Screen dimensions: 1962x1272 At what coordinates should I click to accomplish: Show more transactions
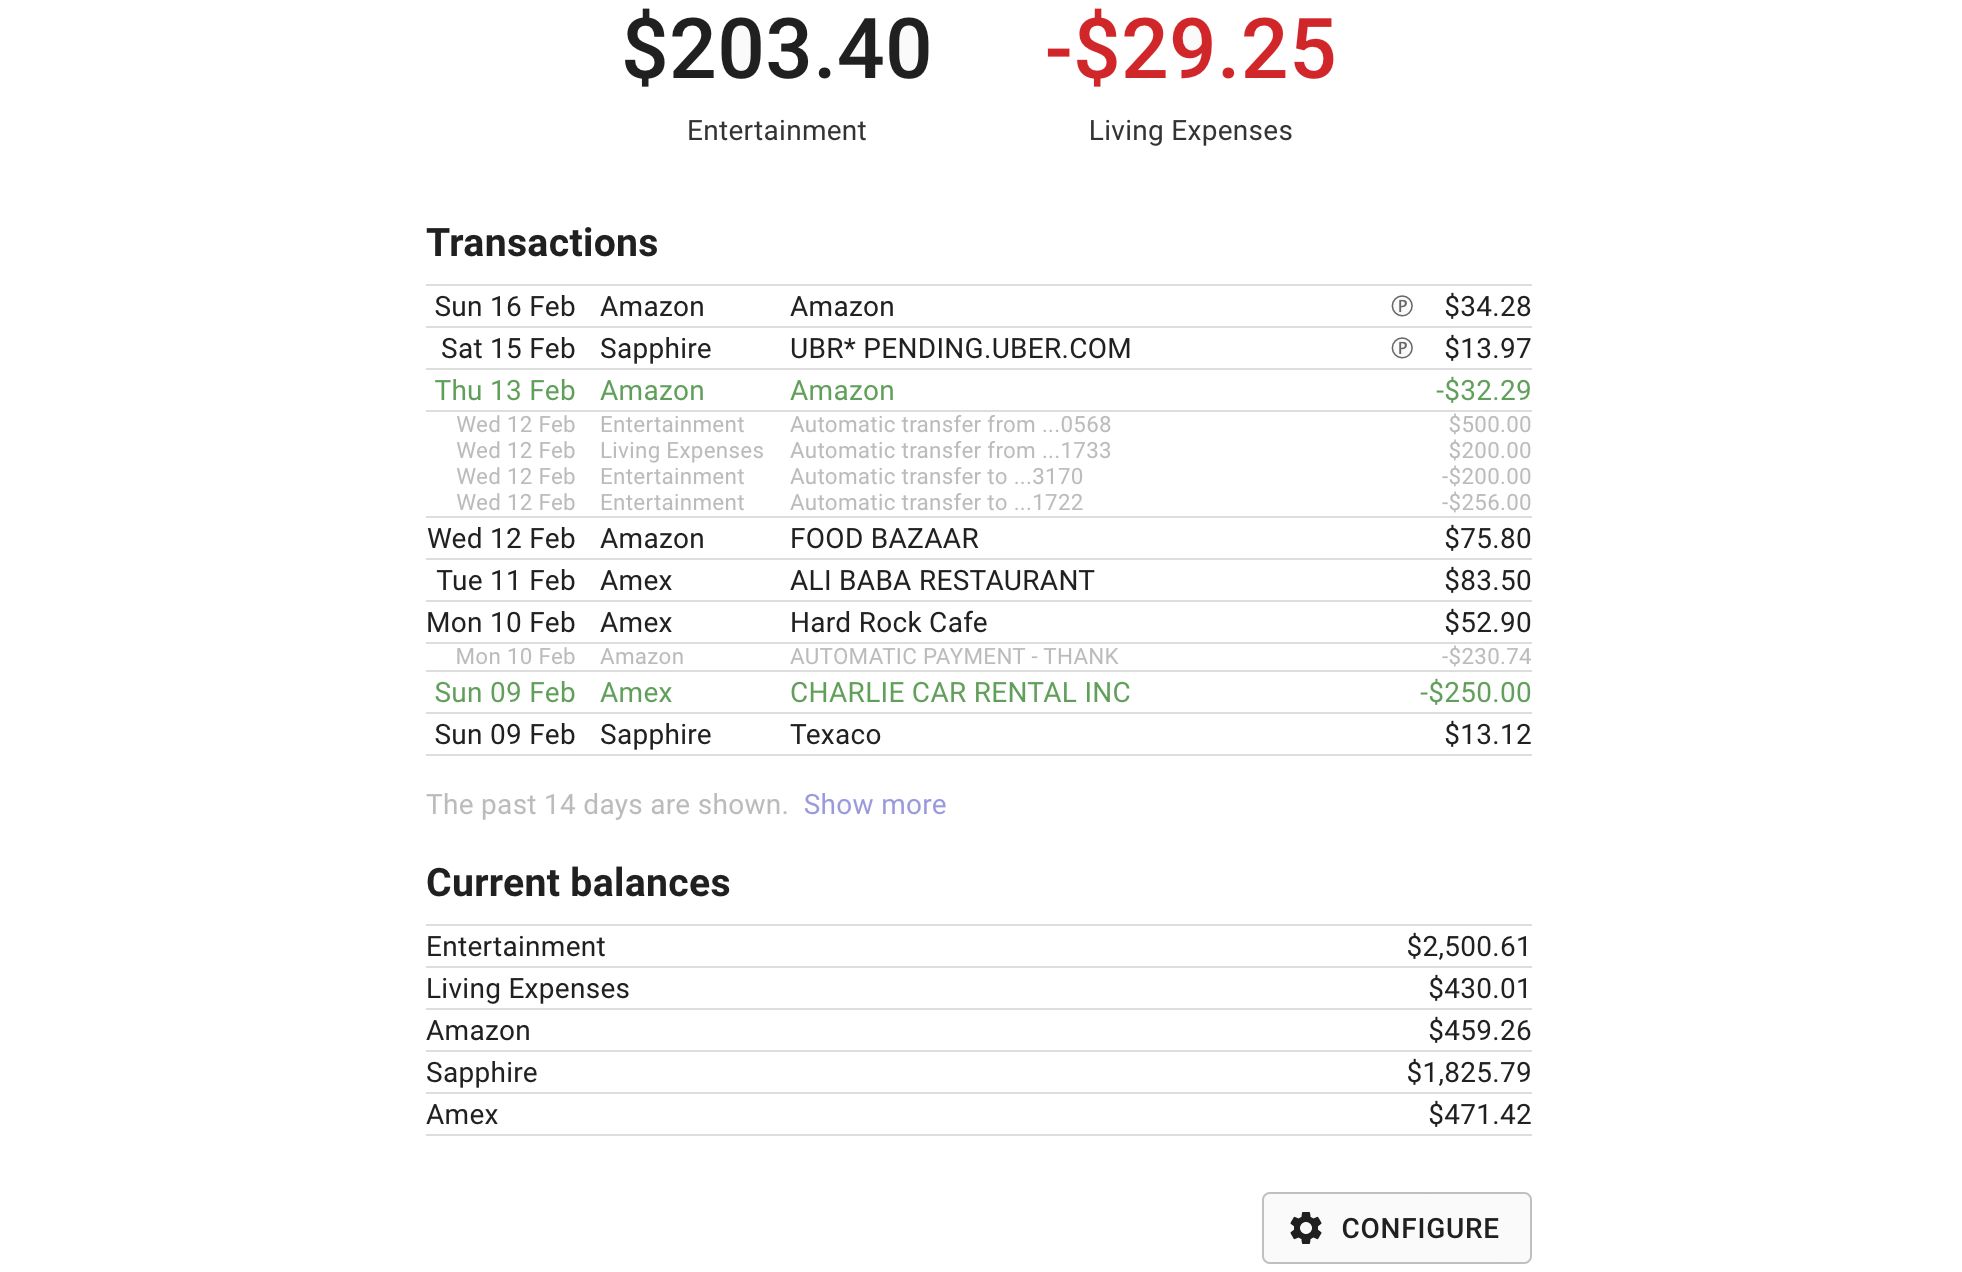click(x=877, y=804)
